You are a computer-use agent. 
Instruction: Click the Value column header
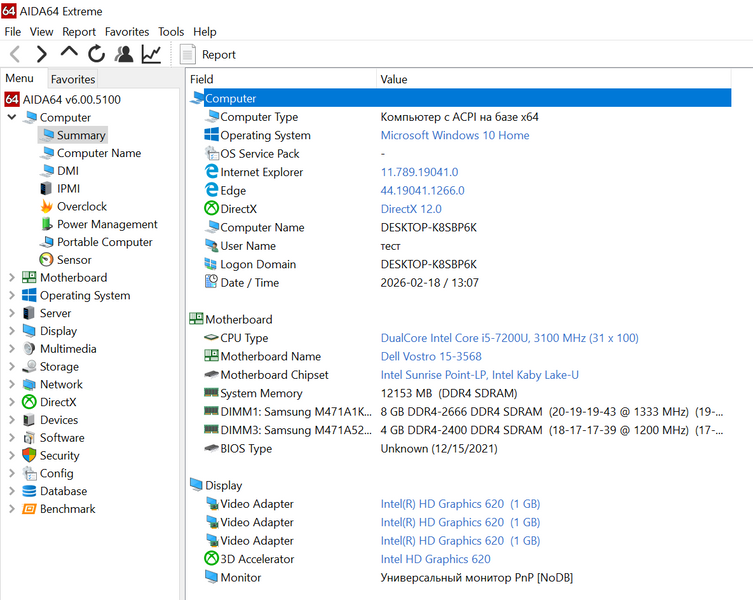tap(554, 79)
